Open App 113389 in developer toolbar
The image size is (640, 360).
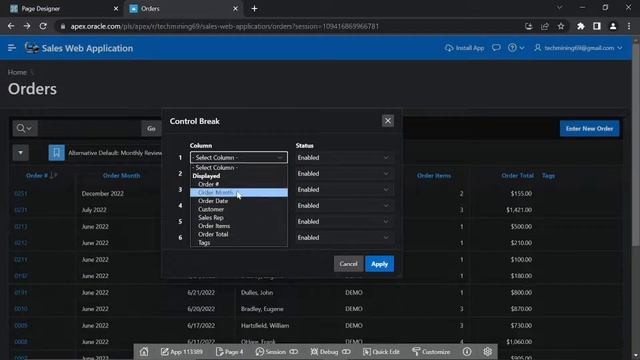click(182, 351)
